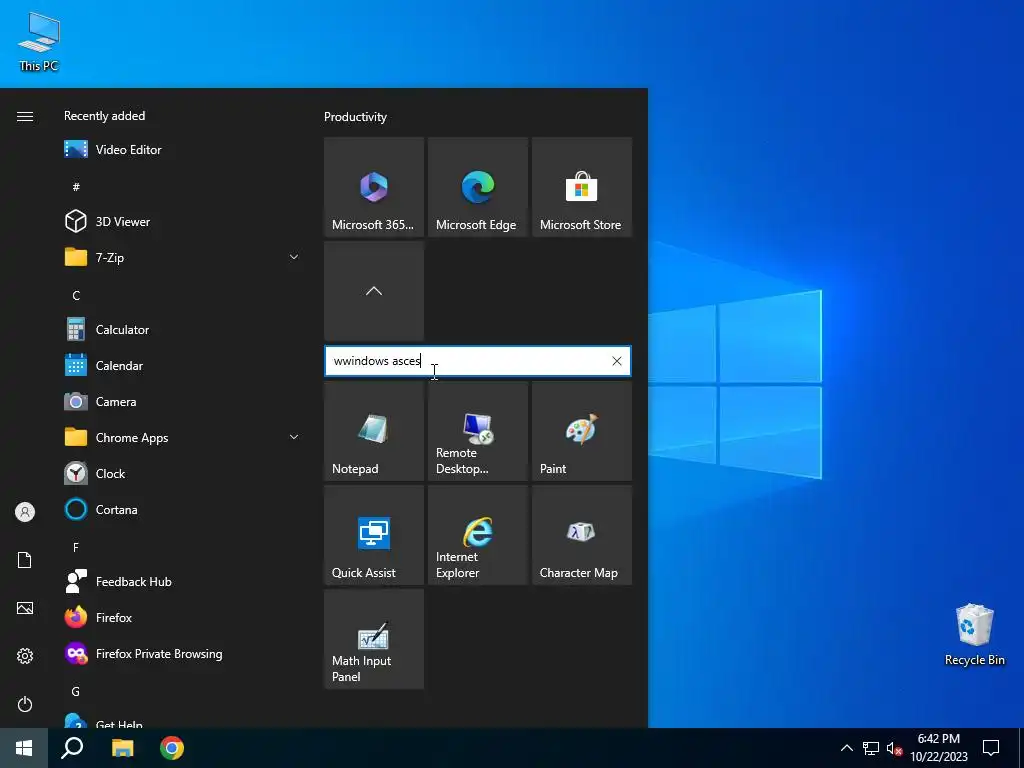Open the Clock app
1024x768 pixels.
tap(182, 473)
